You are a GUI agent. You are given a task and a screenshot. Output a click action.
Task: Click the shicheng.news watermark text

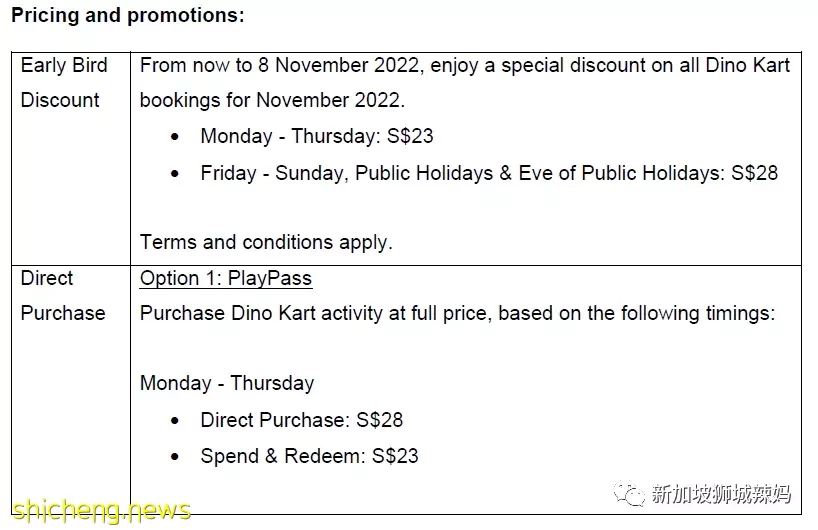[102, 510]
